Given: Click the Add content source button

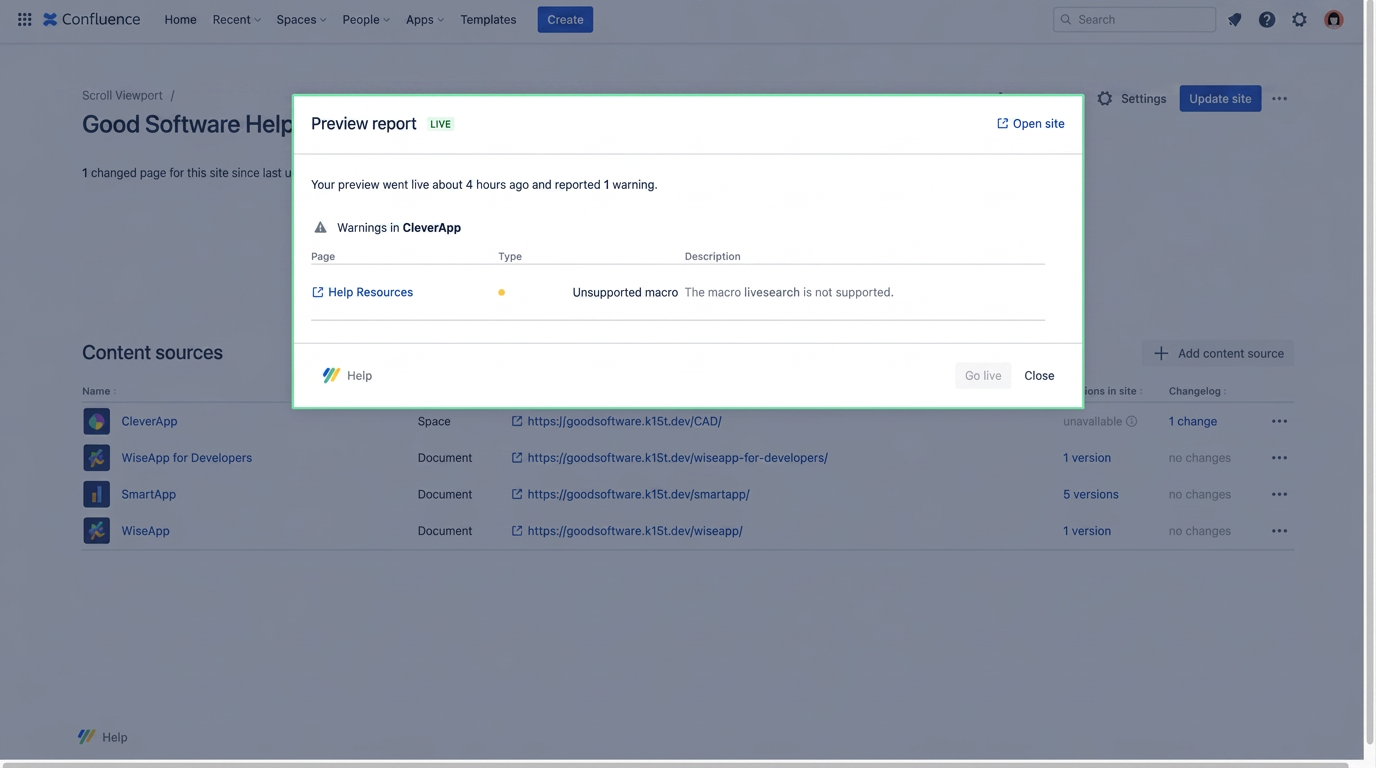Looking at the screenshot, I should 1218,353.
